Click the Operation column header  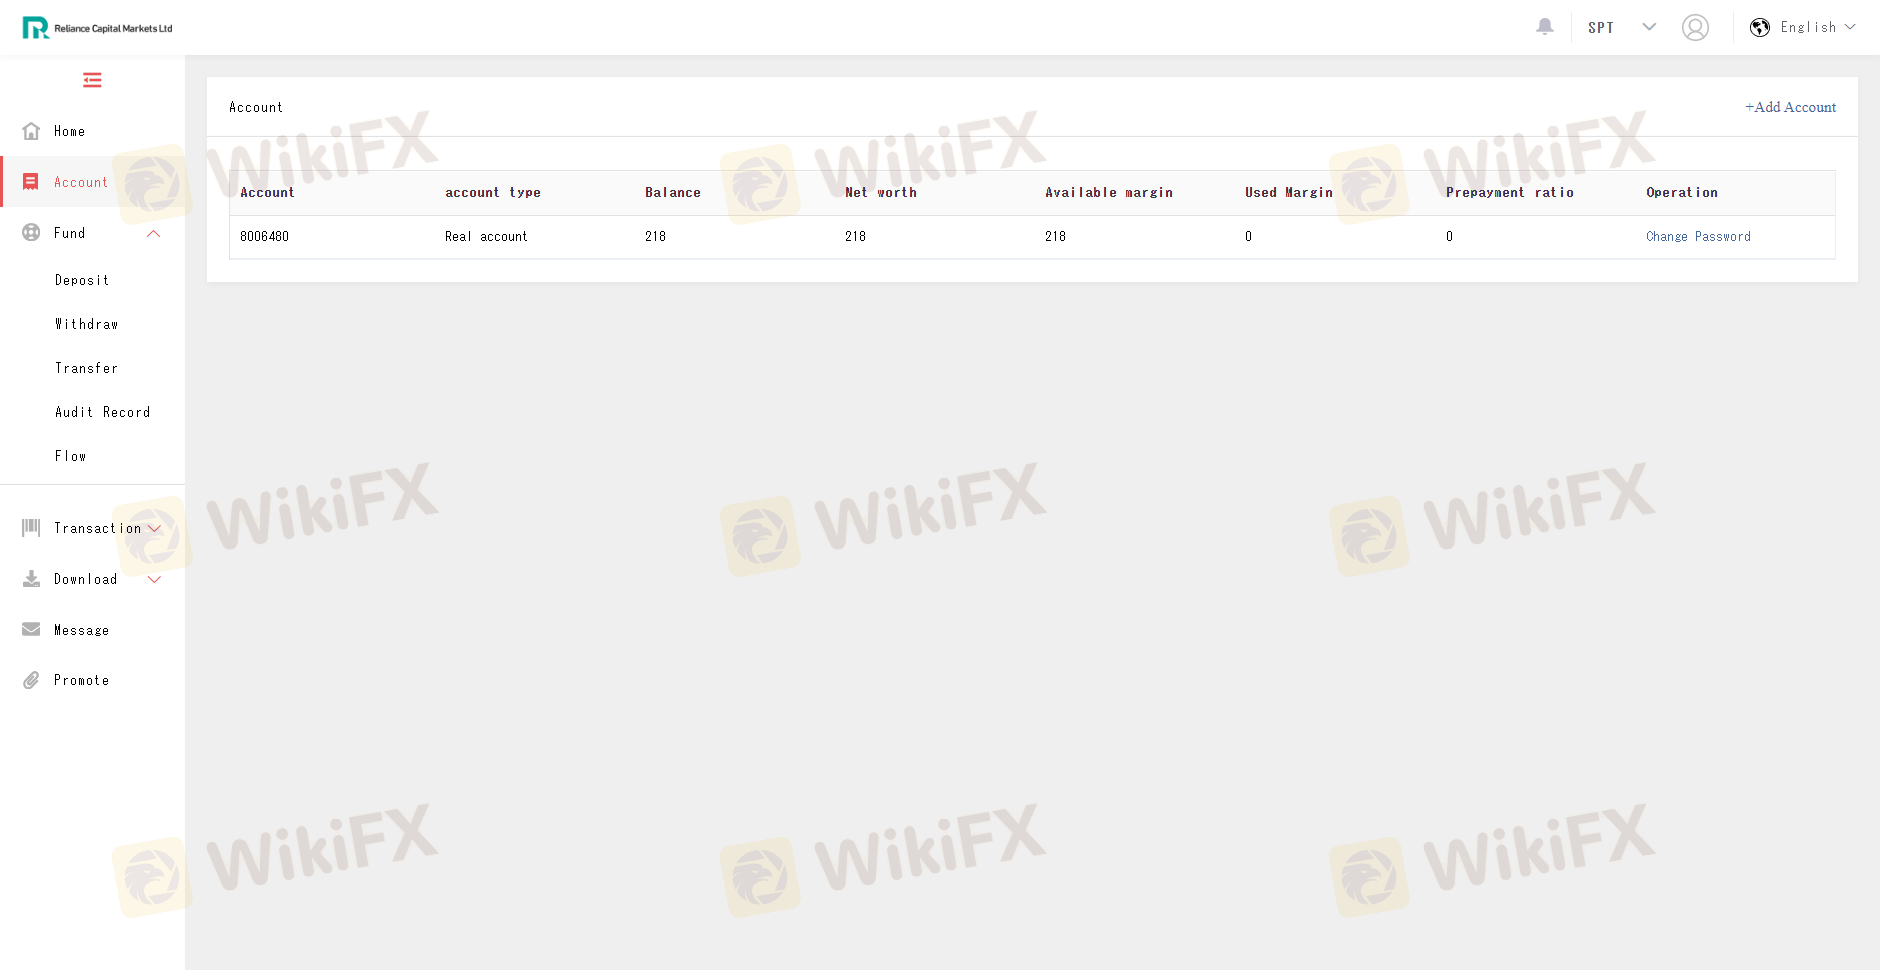1682,193
